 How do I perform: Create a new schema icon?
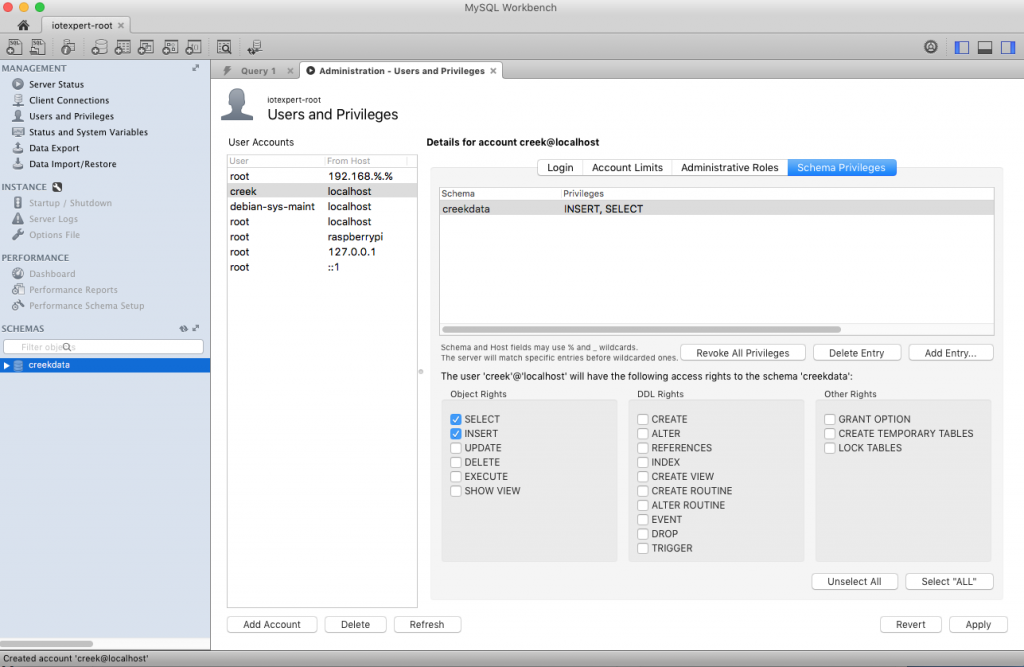99,47
